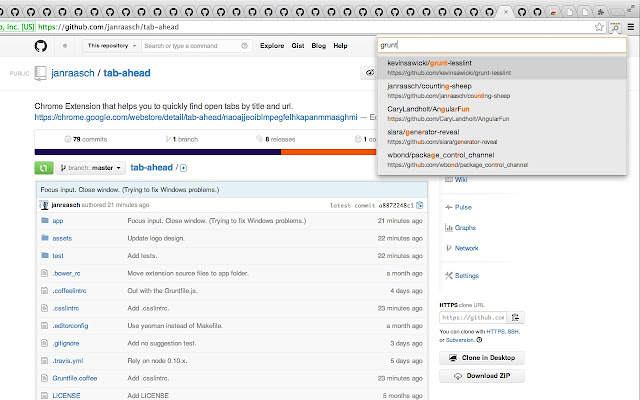Image resolution: width=640 pixels, height=400 pixels.
Task: Click the orange language bar segment
Action: 329,152
